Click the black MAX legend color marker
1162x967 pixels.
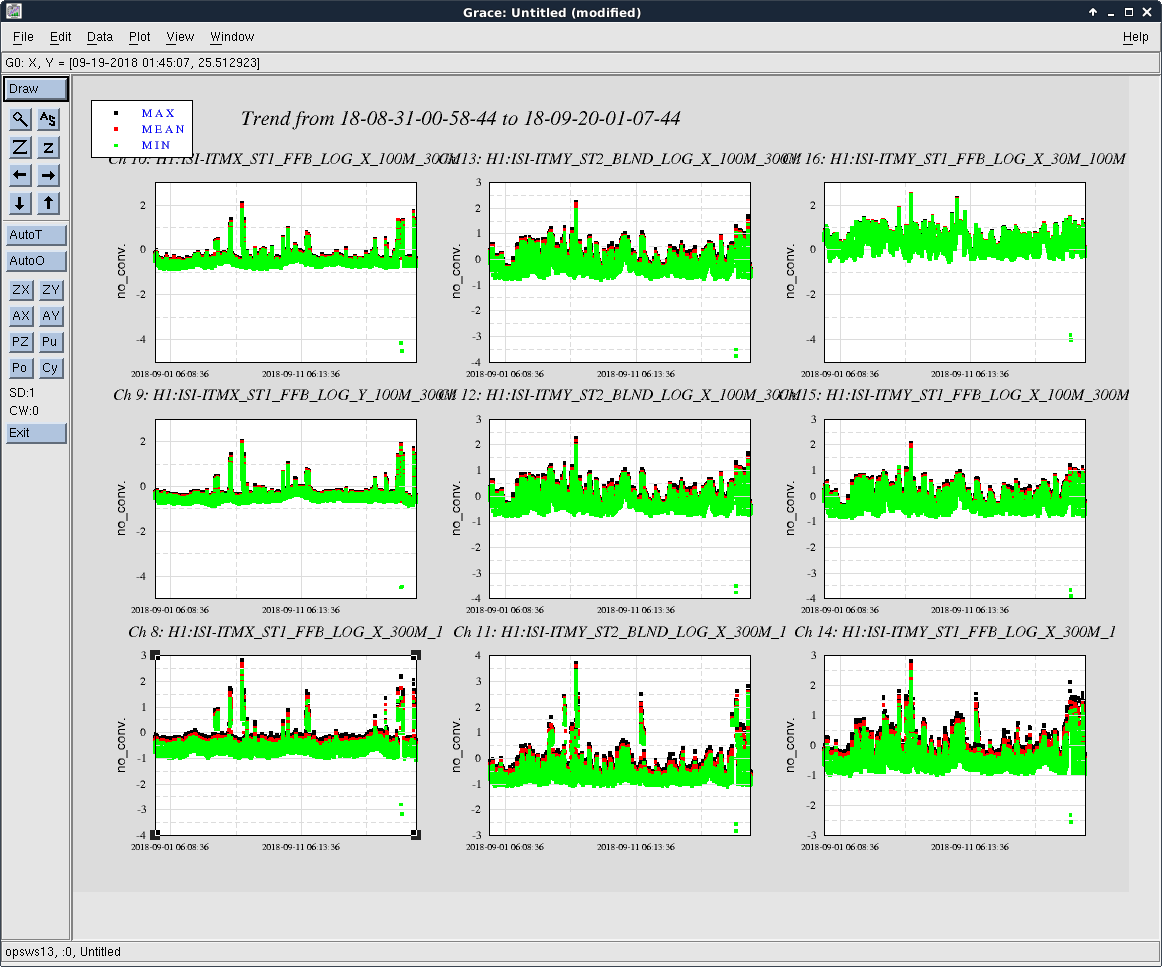pos(116,113)
